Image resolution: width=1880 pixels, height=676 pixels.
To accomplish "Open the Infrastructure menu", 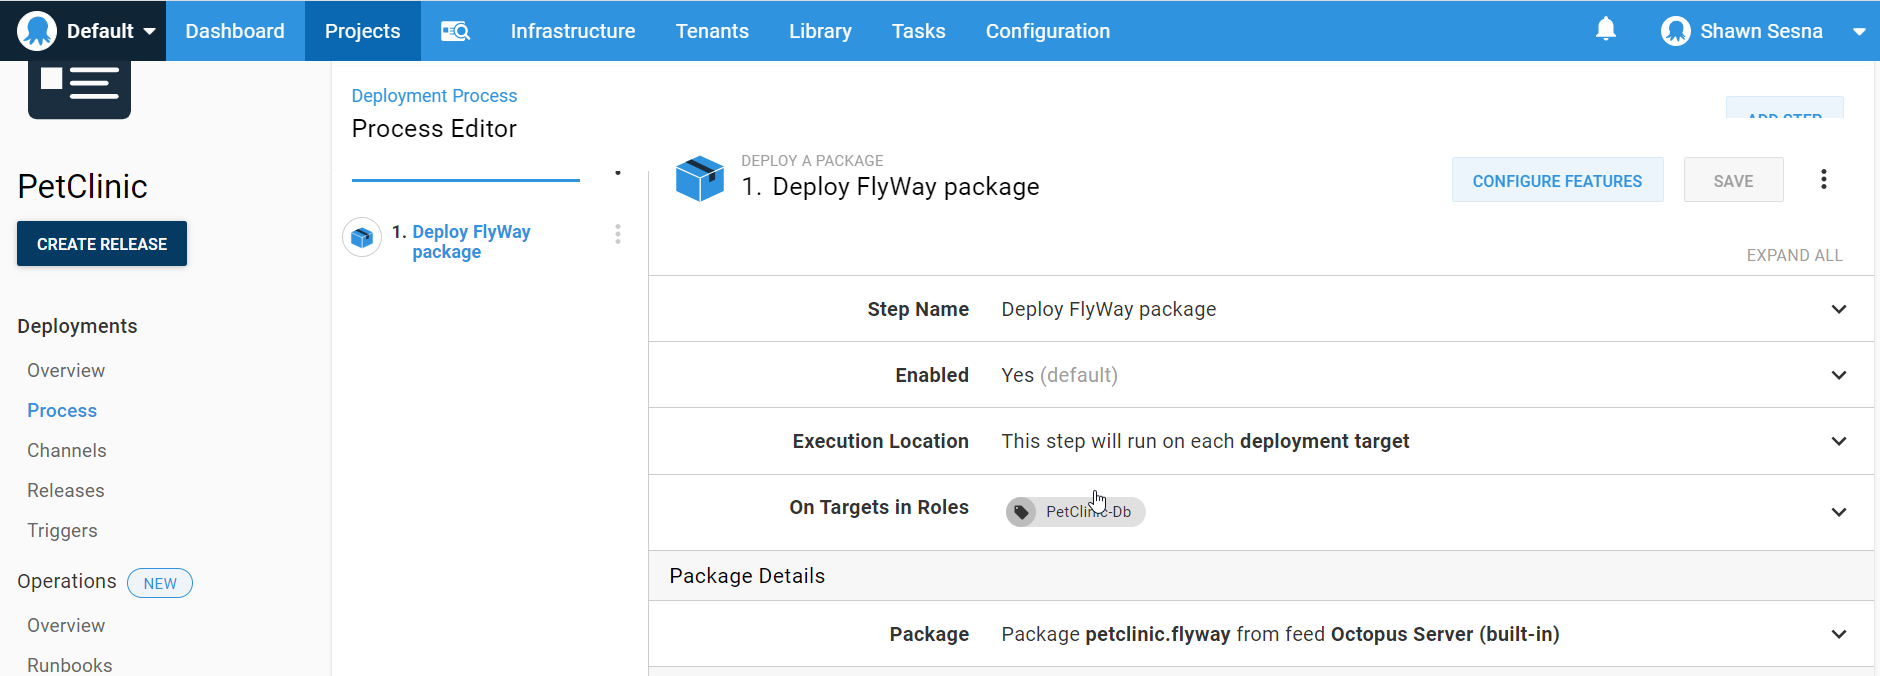I will point(572,31).
